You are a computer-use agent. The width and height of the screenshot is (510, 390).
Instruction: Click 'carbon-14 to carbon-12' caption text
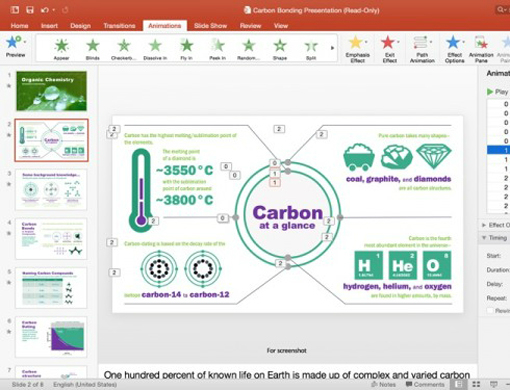pyautogui.click(x=185, y=295)
